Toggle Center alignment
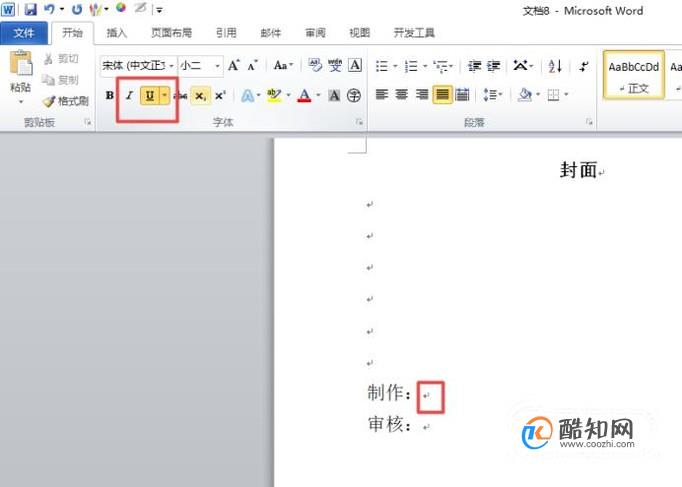 (x=401, y=94)
